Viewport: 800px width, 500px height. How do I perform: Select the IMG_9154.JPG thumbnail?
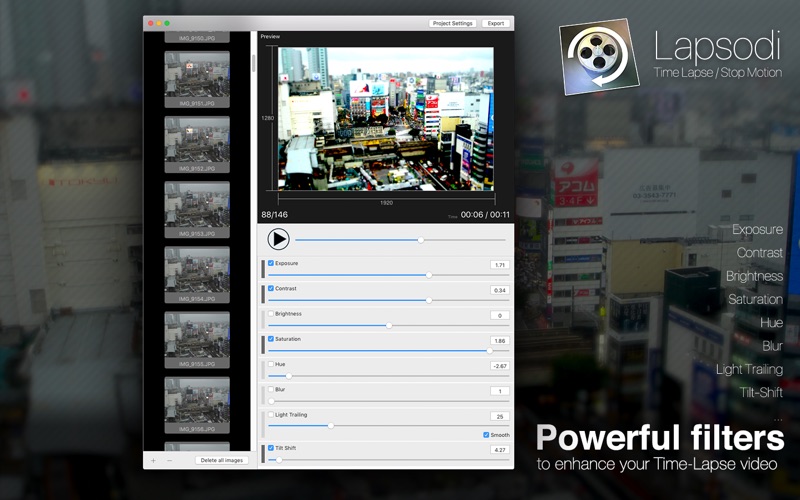click(x=197, y=270)
